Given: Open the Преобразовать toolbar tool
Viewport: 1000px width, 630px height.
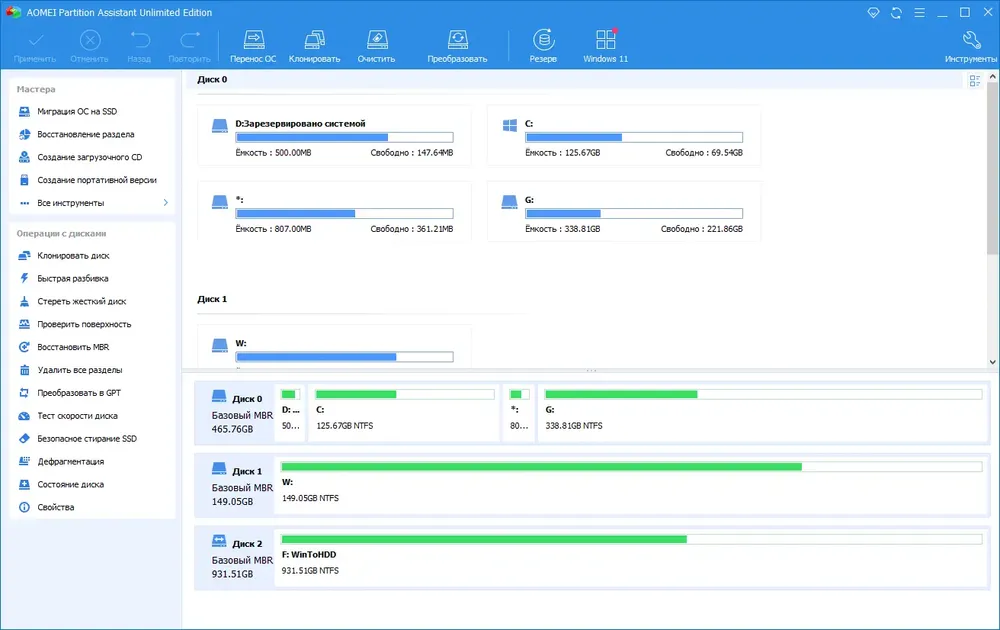Looking at the screenshot, I should (x=457, y=46).
